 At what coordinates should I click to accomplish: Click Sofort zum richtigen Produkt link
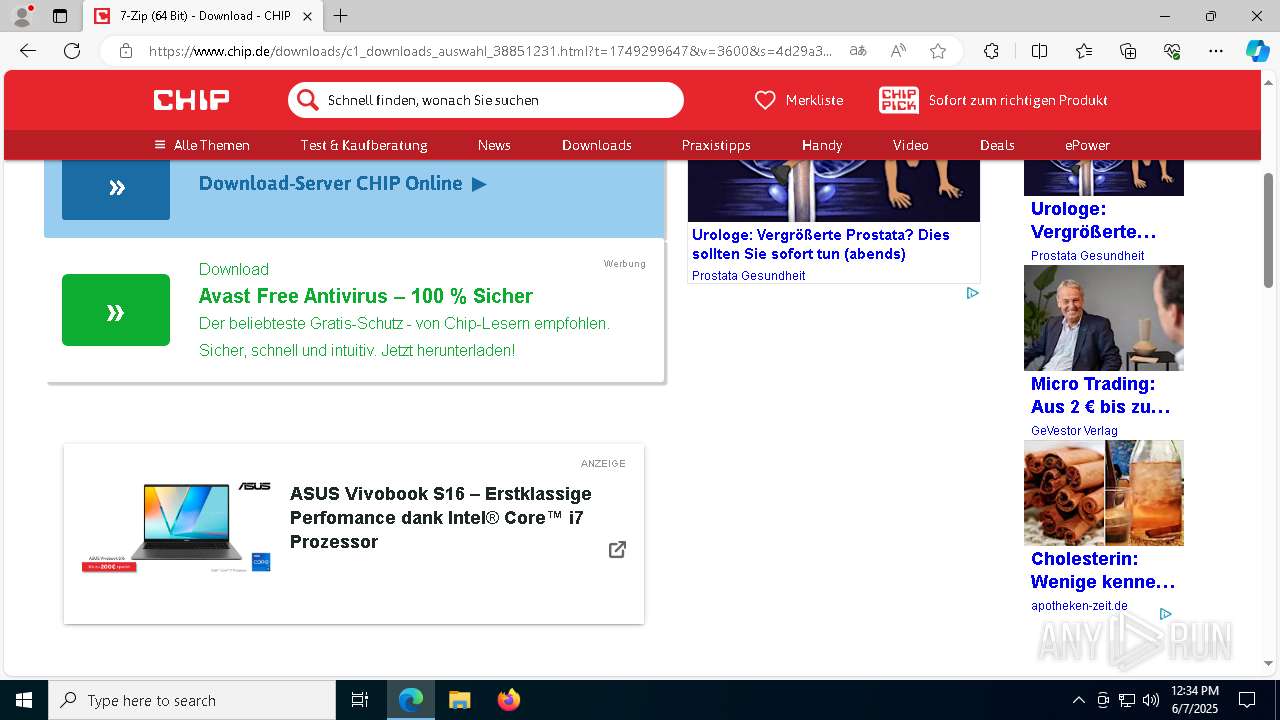(x=1018, y=100)
